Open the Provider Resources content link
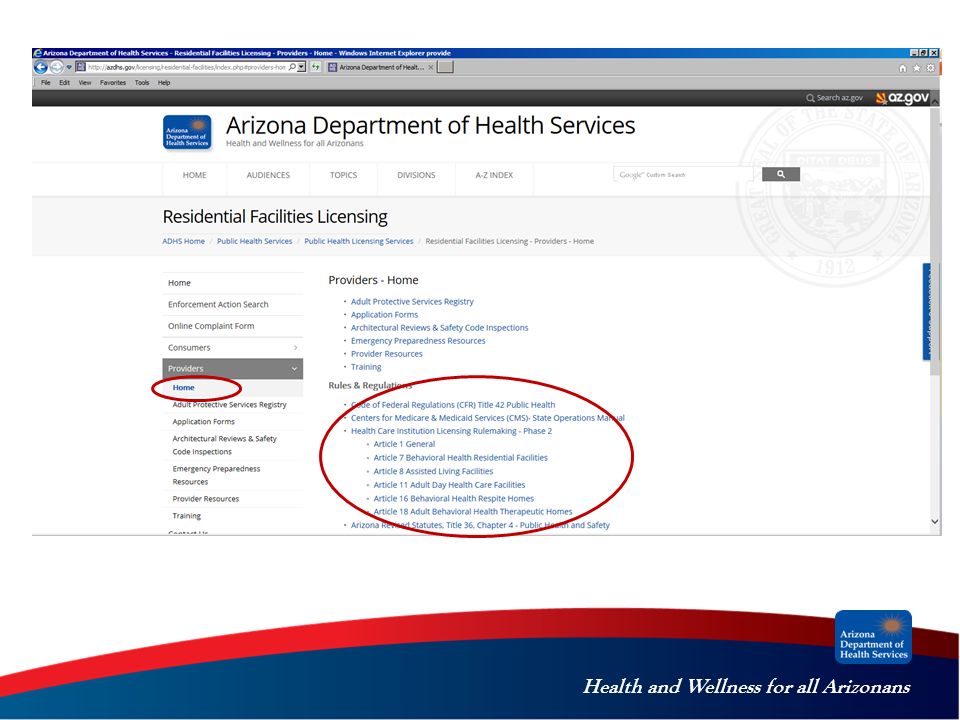 (386, 354)
